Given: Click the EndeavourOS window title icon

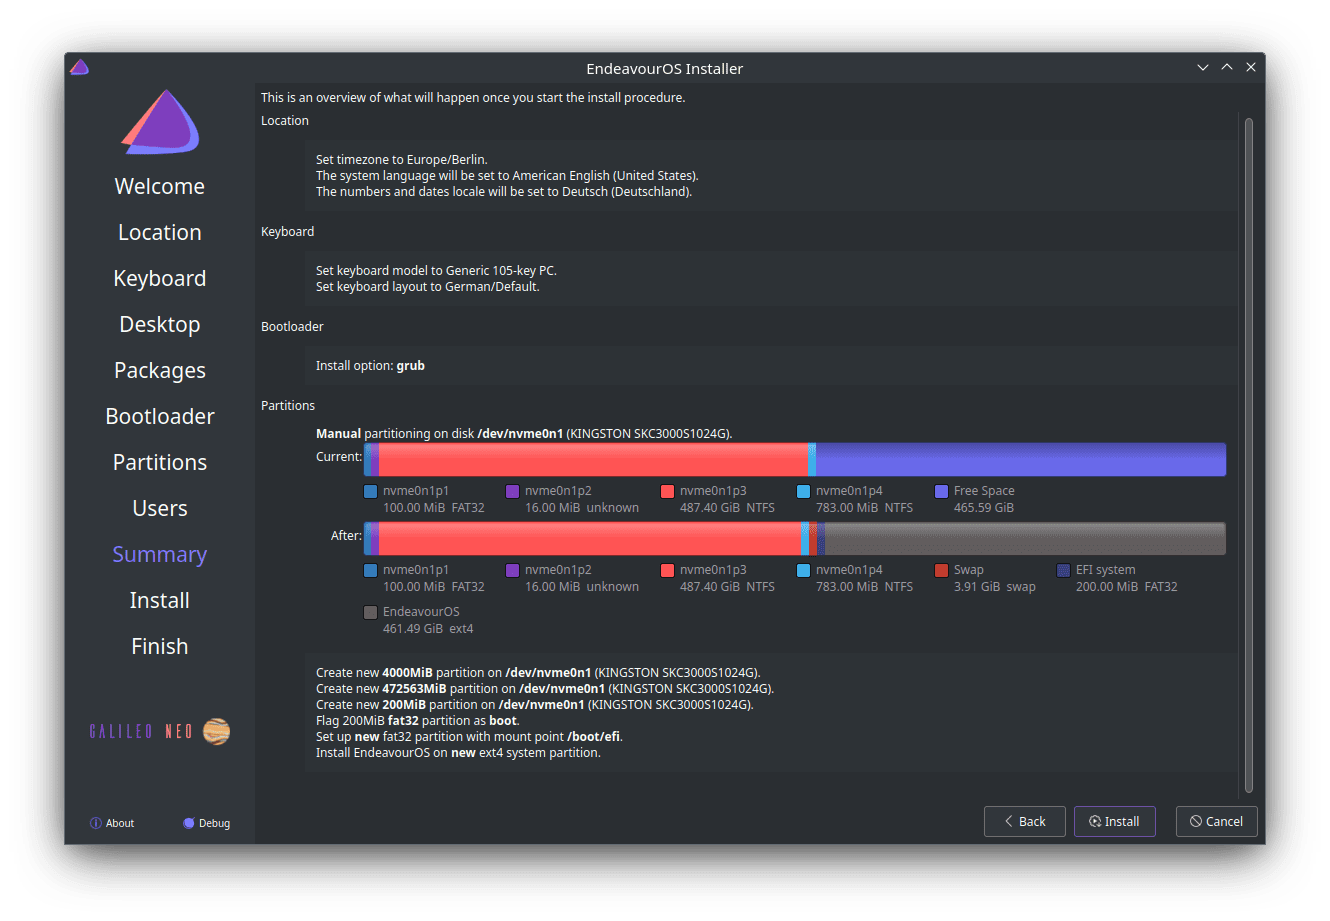Looking at the screenshot, I should point(80,68).
